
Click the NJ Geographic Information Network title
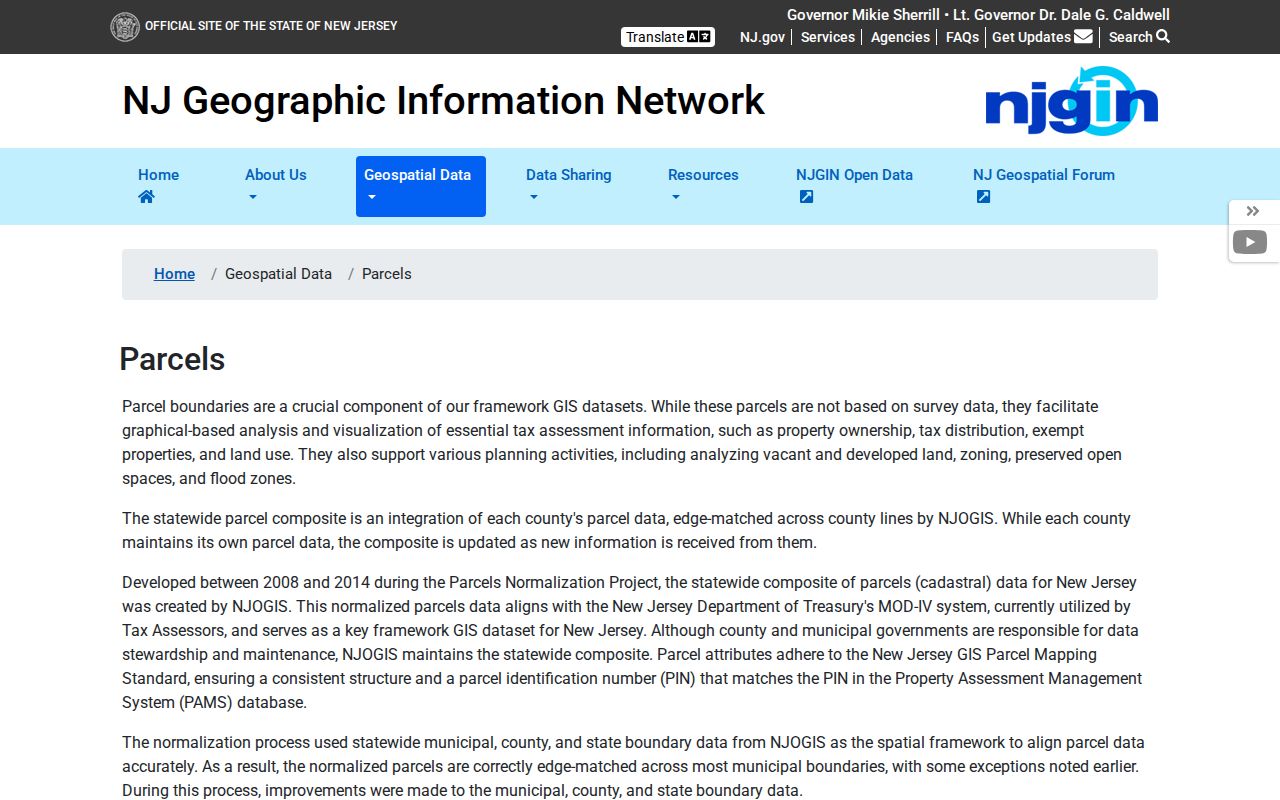[x=443, y=101]
